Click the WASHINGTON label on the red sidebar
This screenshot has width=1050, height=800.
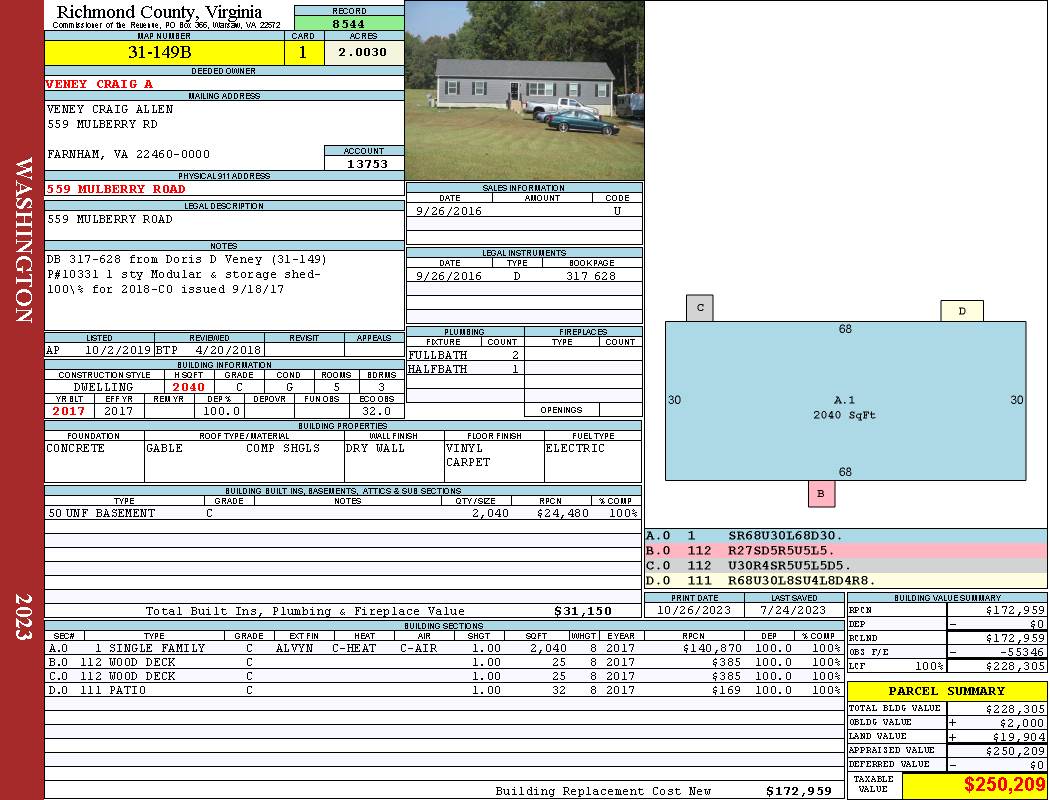23,240
